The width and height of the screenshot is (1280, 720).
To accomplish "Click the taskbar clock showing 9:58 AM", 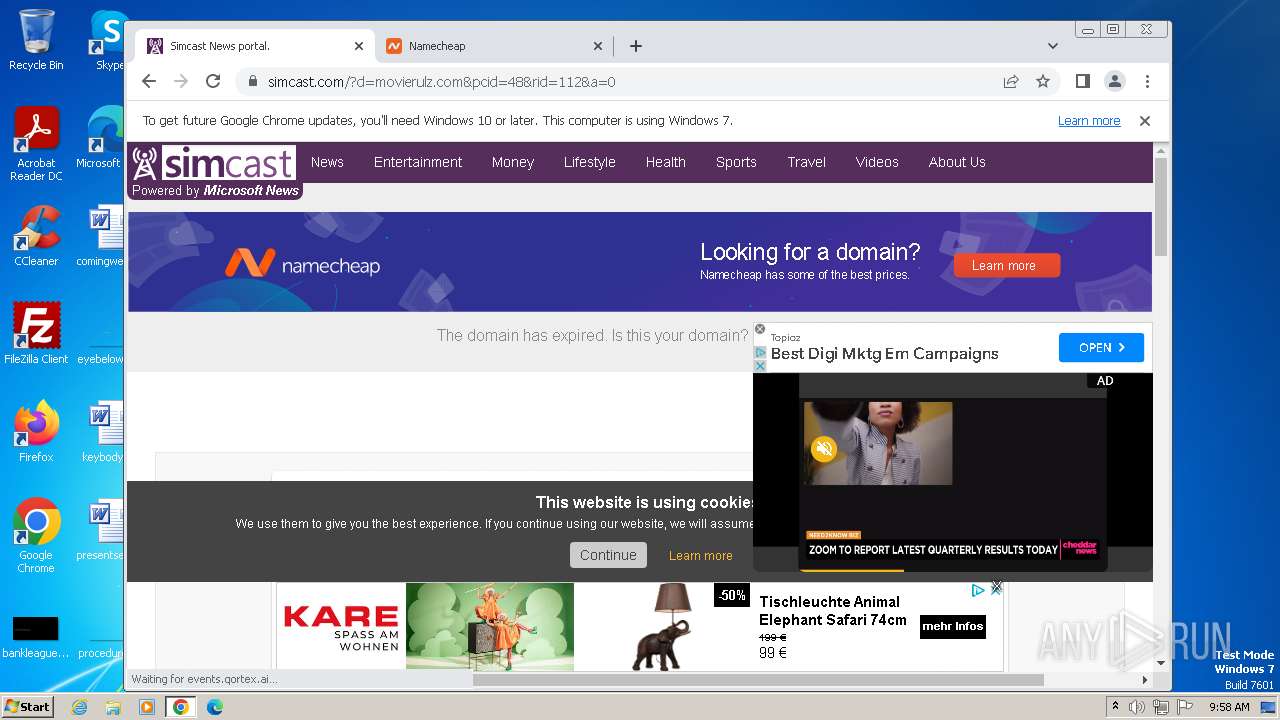I will pyautogui.click(x=1229, y=707).
